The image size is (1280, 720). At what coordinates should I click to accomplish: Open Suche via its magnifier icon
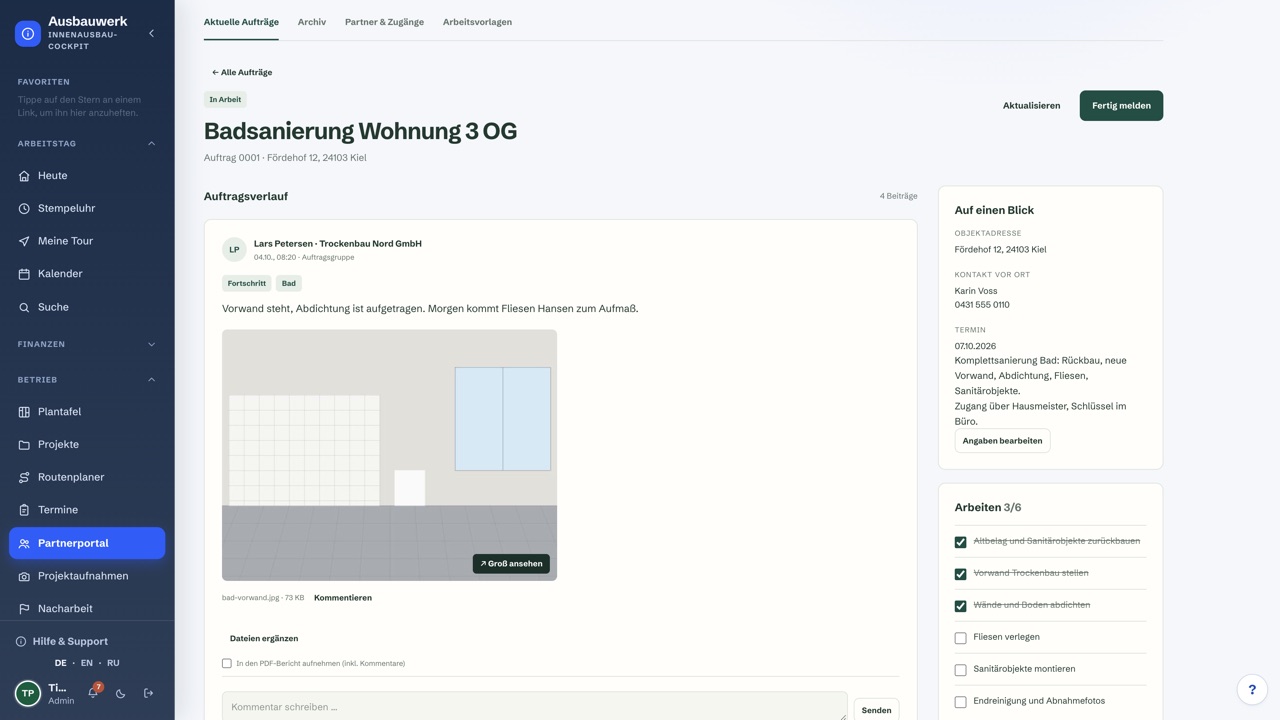click(x=24, y=307)
